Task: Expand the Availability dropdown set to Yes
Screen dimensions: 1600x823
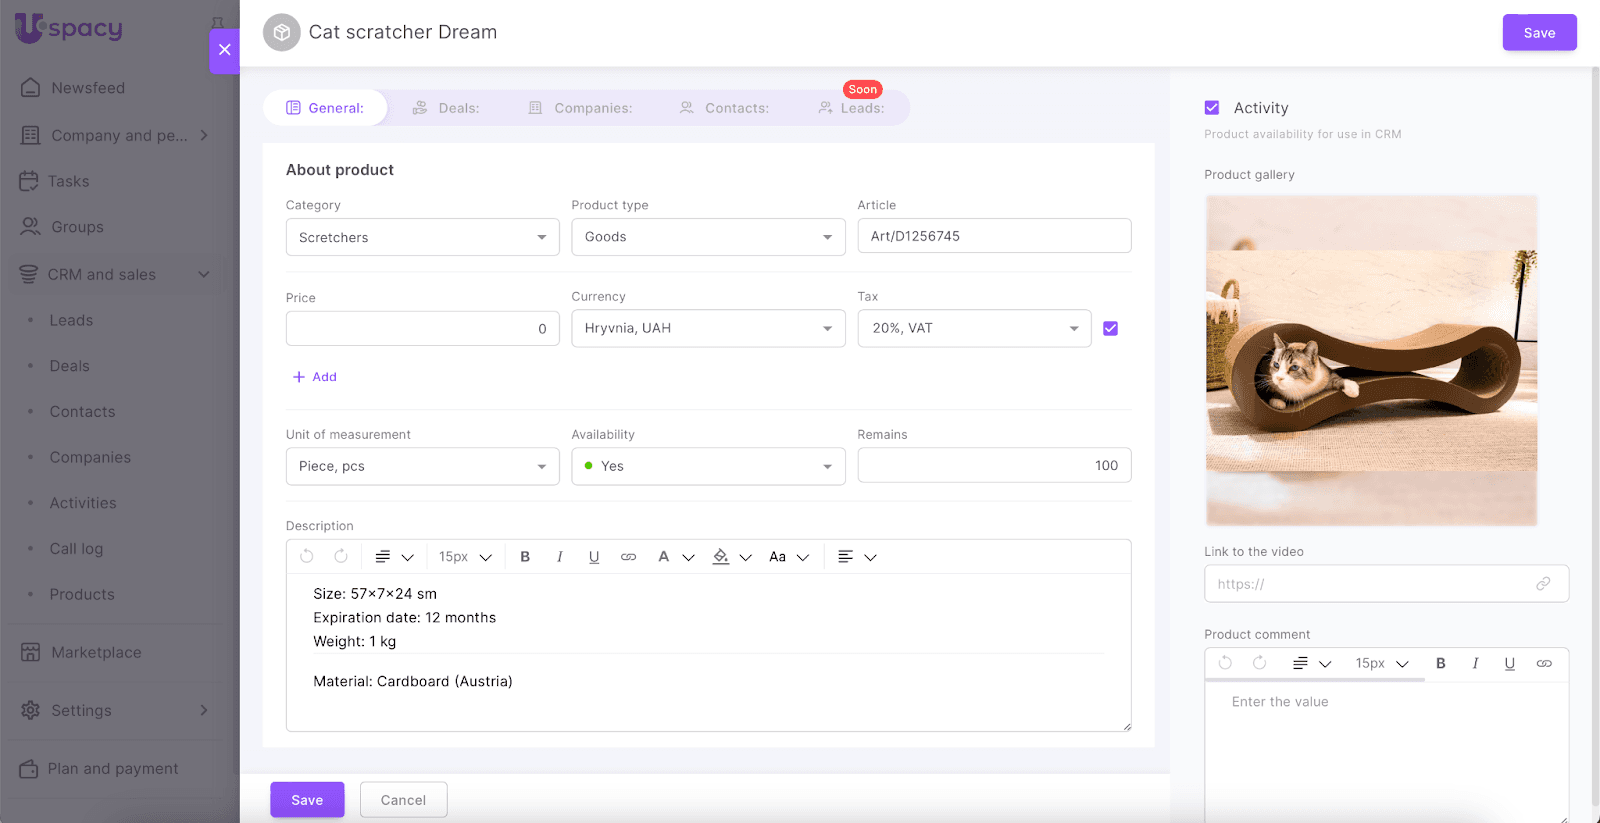Action: pos(708,466)
